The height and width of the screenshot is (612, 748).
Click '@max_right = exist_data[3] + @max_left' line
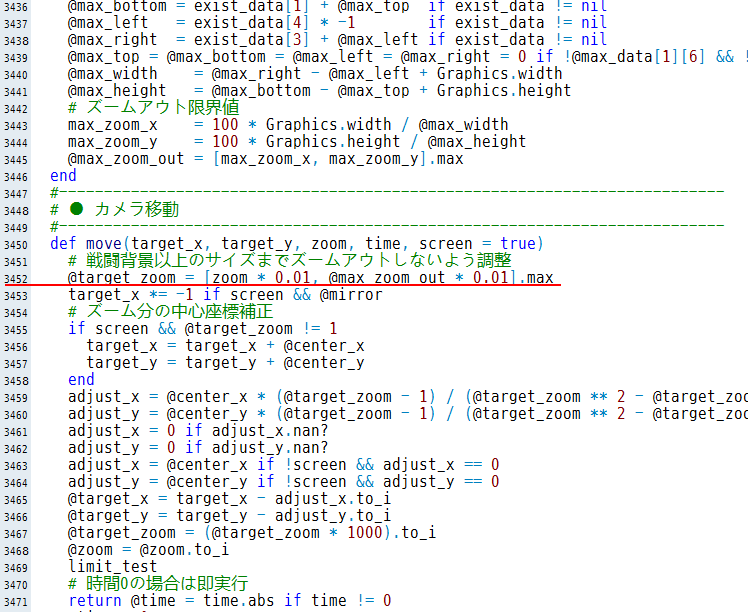click(337, 40)
